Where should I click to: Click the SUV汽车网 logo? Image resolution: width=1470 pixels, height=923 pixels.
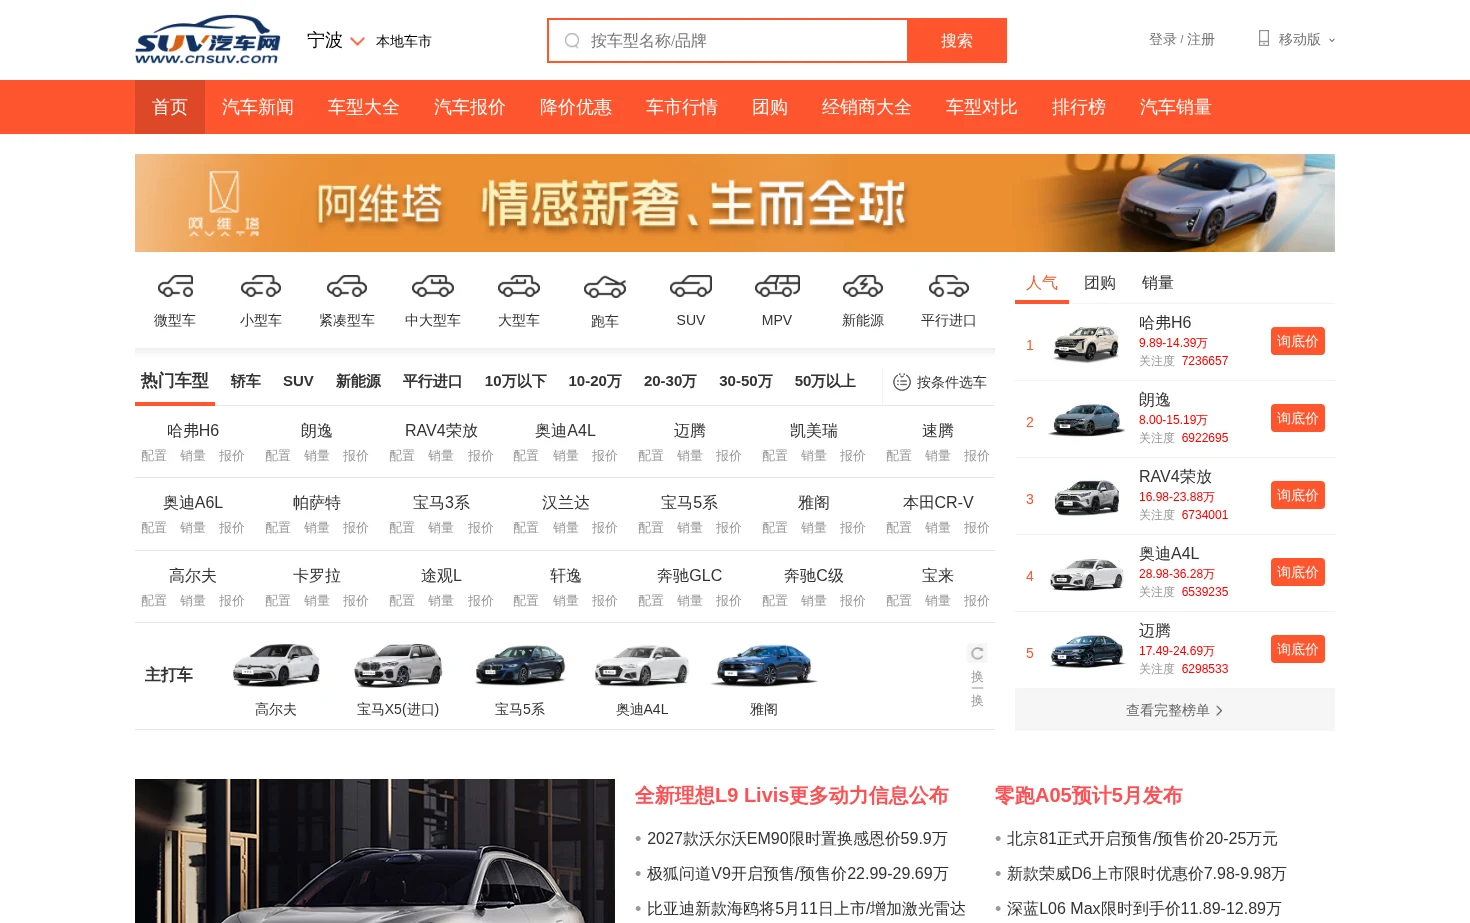pos(208,40)
